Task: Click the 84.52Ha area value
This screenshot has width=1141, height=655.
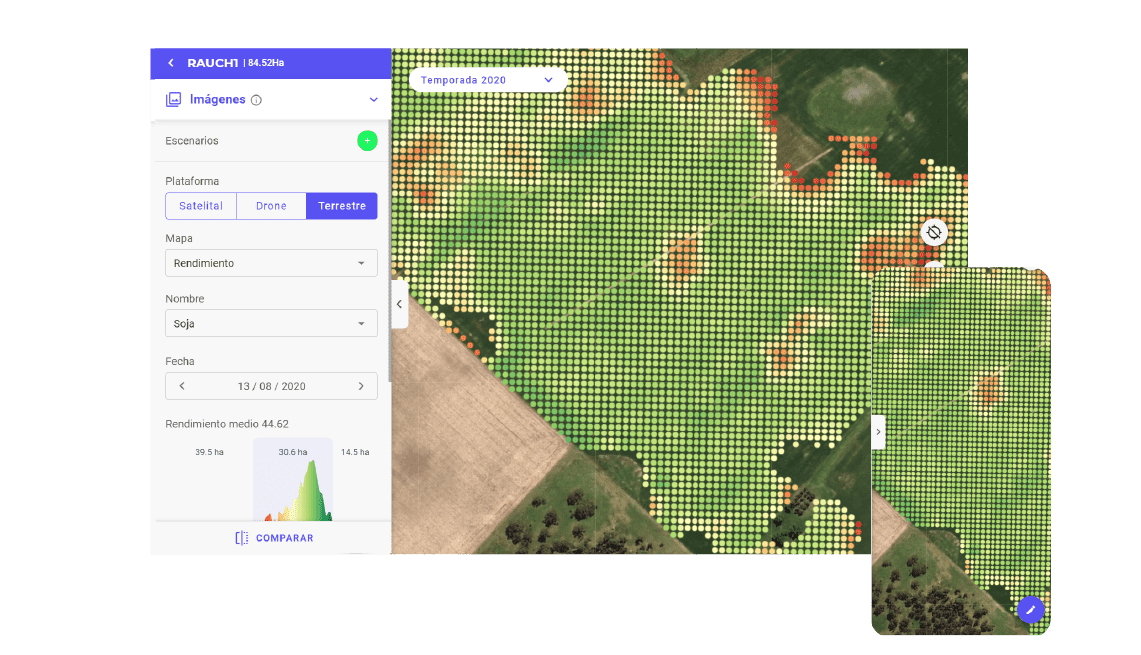Action: [266, 63]
